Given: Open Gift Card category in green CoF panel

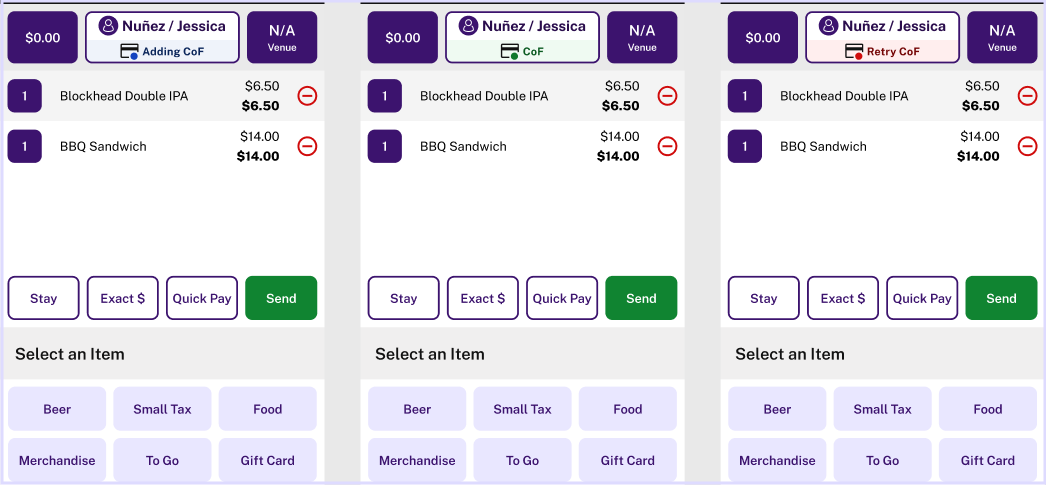Looking at the screenshot, I should tap(628, 460).
